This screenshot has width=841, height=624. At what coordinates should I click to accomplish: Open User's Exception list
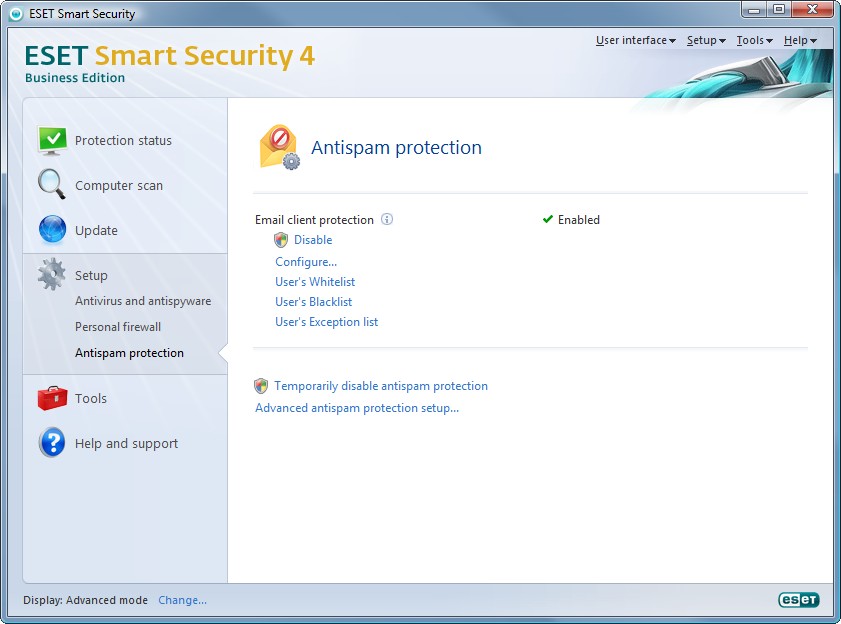coord(326,322)
